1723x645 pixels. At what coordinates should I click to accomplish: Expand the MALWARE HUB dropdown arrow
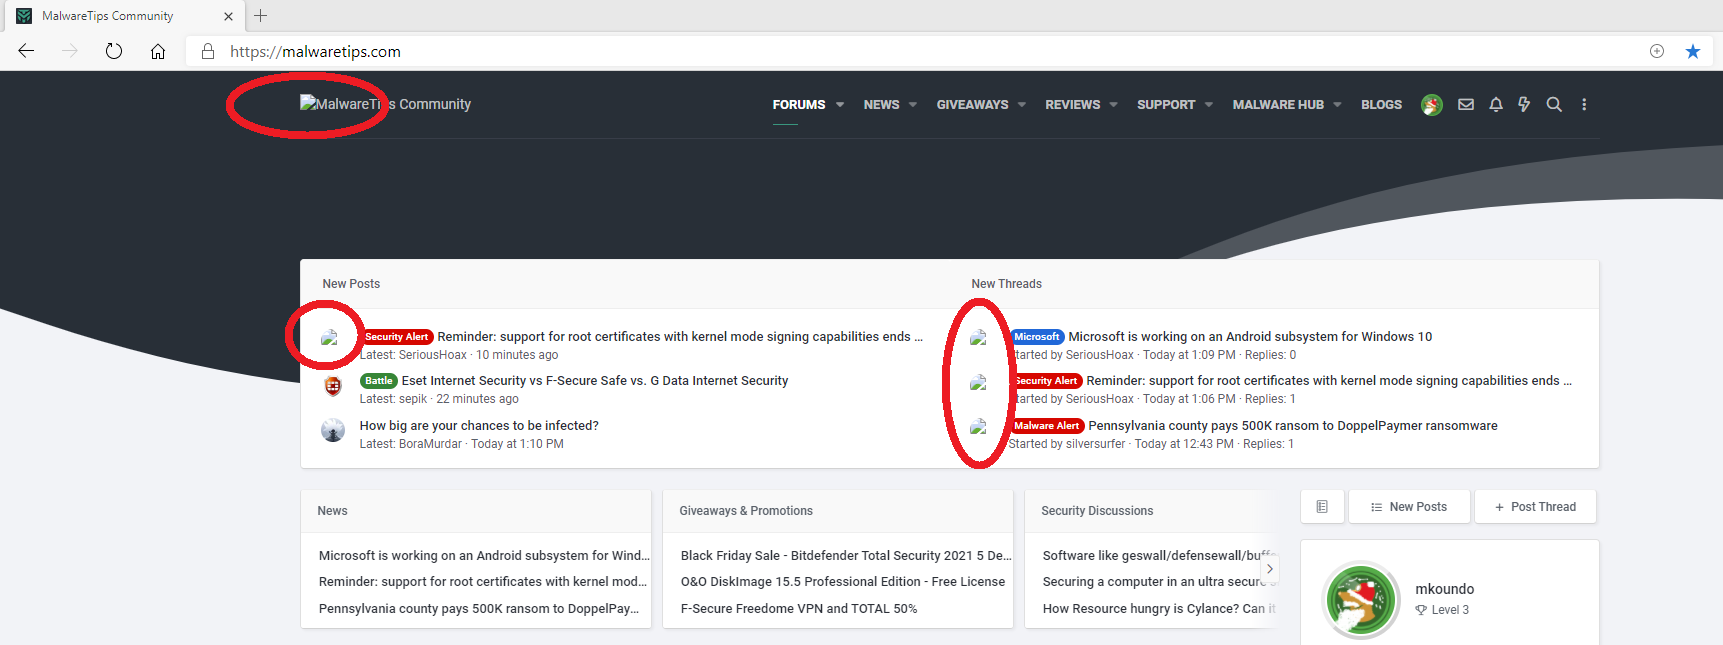(x=1338, y=104)
